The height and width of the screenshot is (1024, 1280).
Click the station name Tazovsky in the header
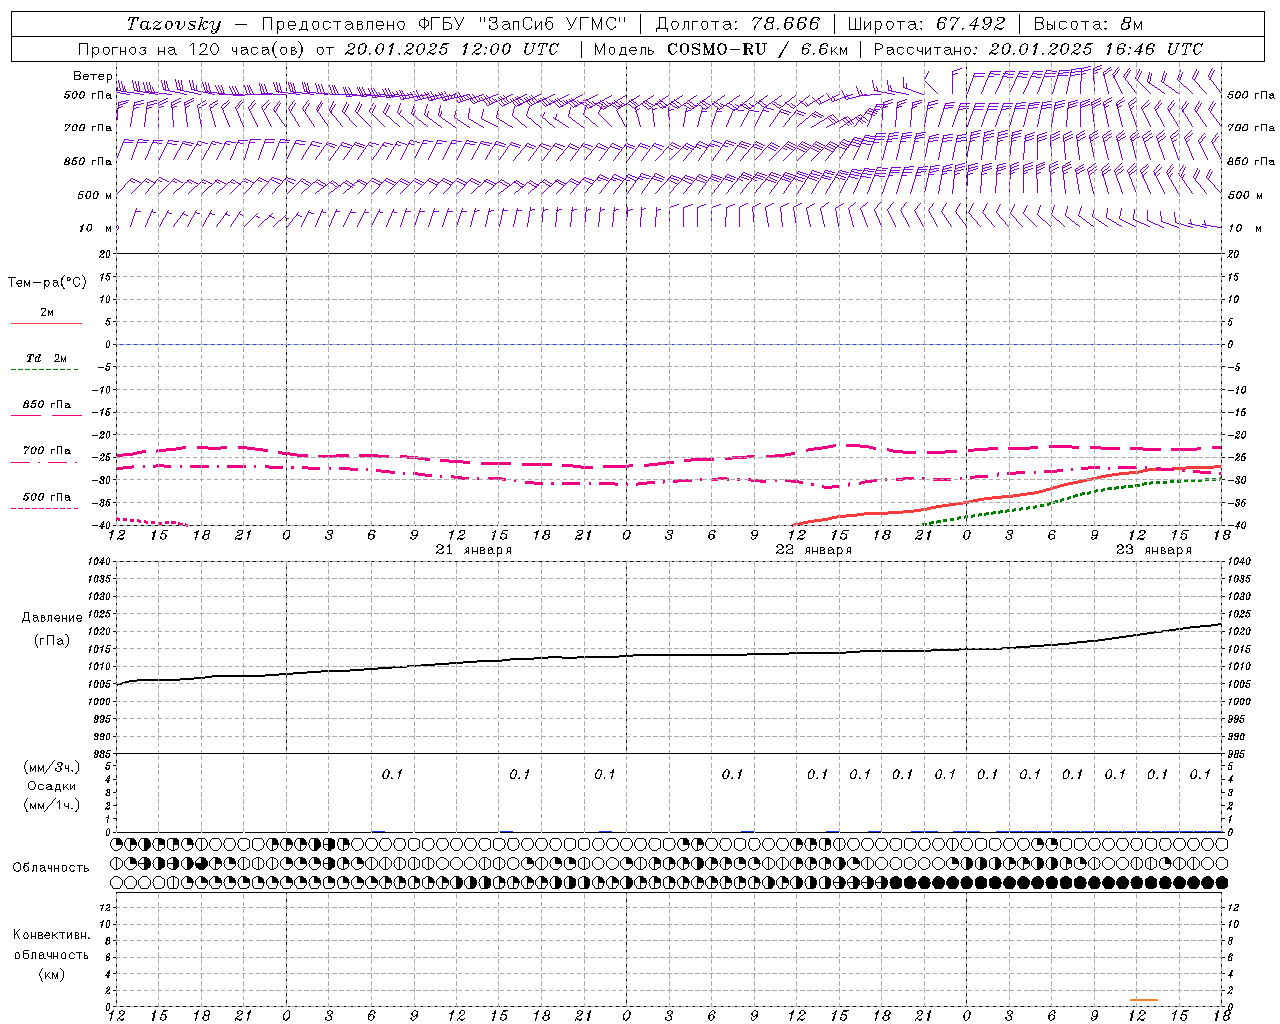click(x=174, y=24)
